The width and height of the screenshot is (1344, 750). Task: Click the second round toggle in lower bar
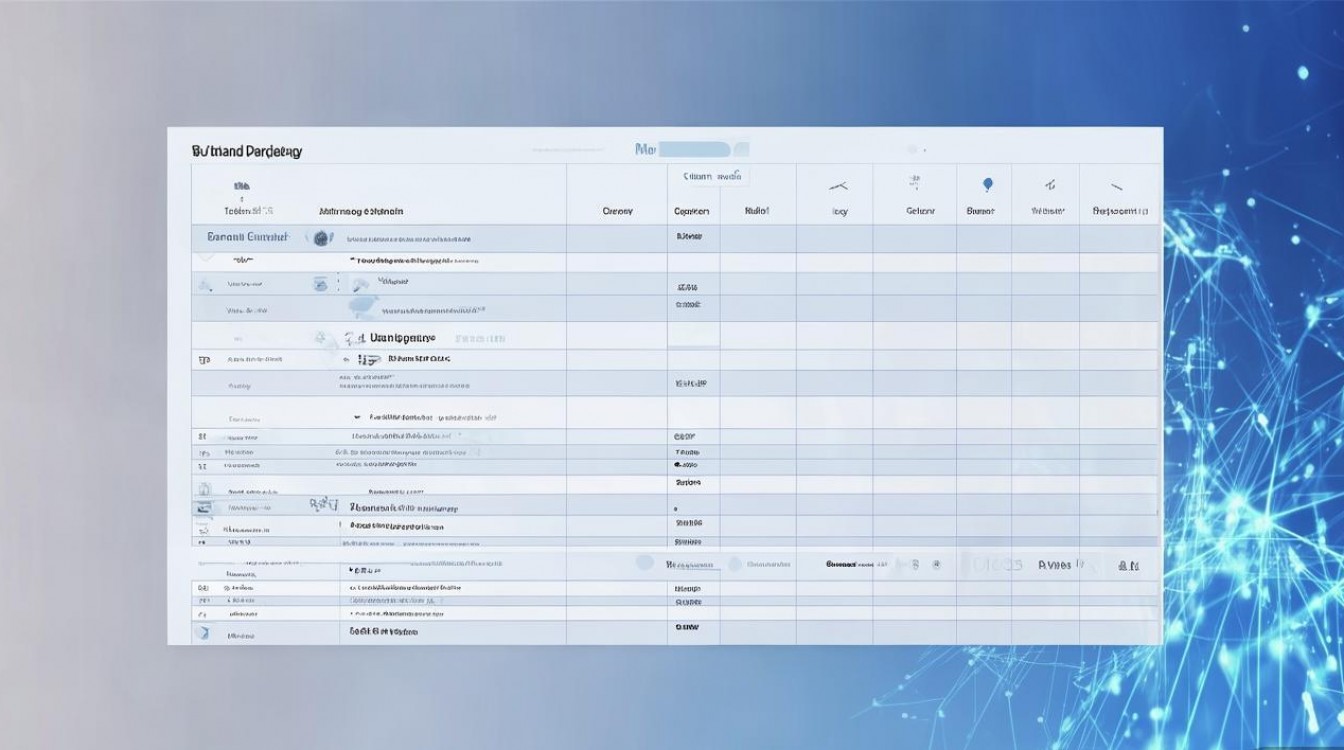[736, 564]
